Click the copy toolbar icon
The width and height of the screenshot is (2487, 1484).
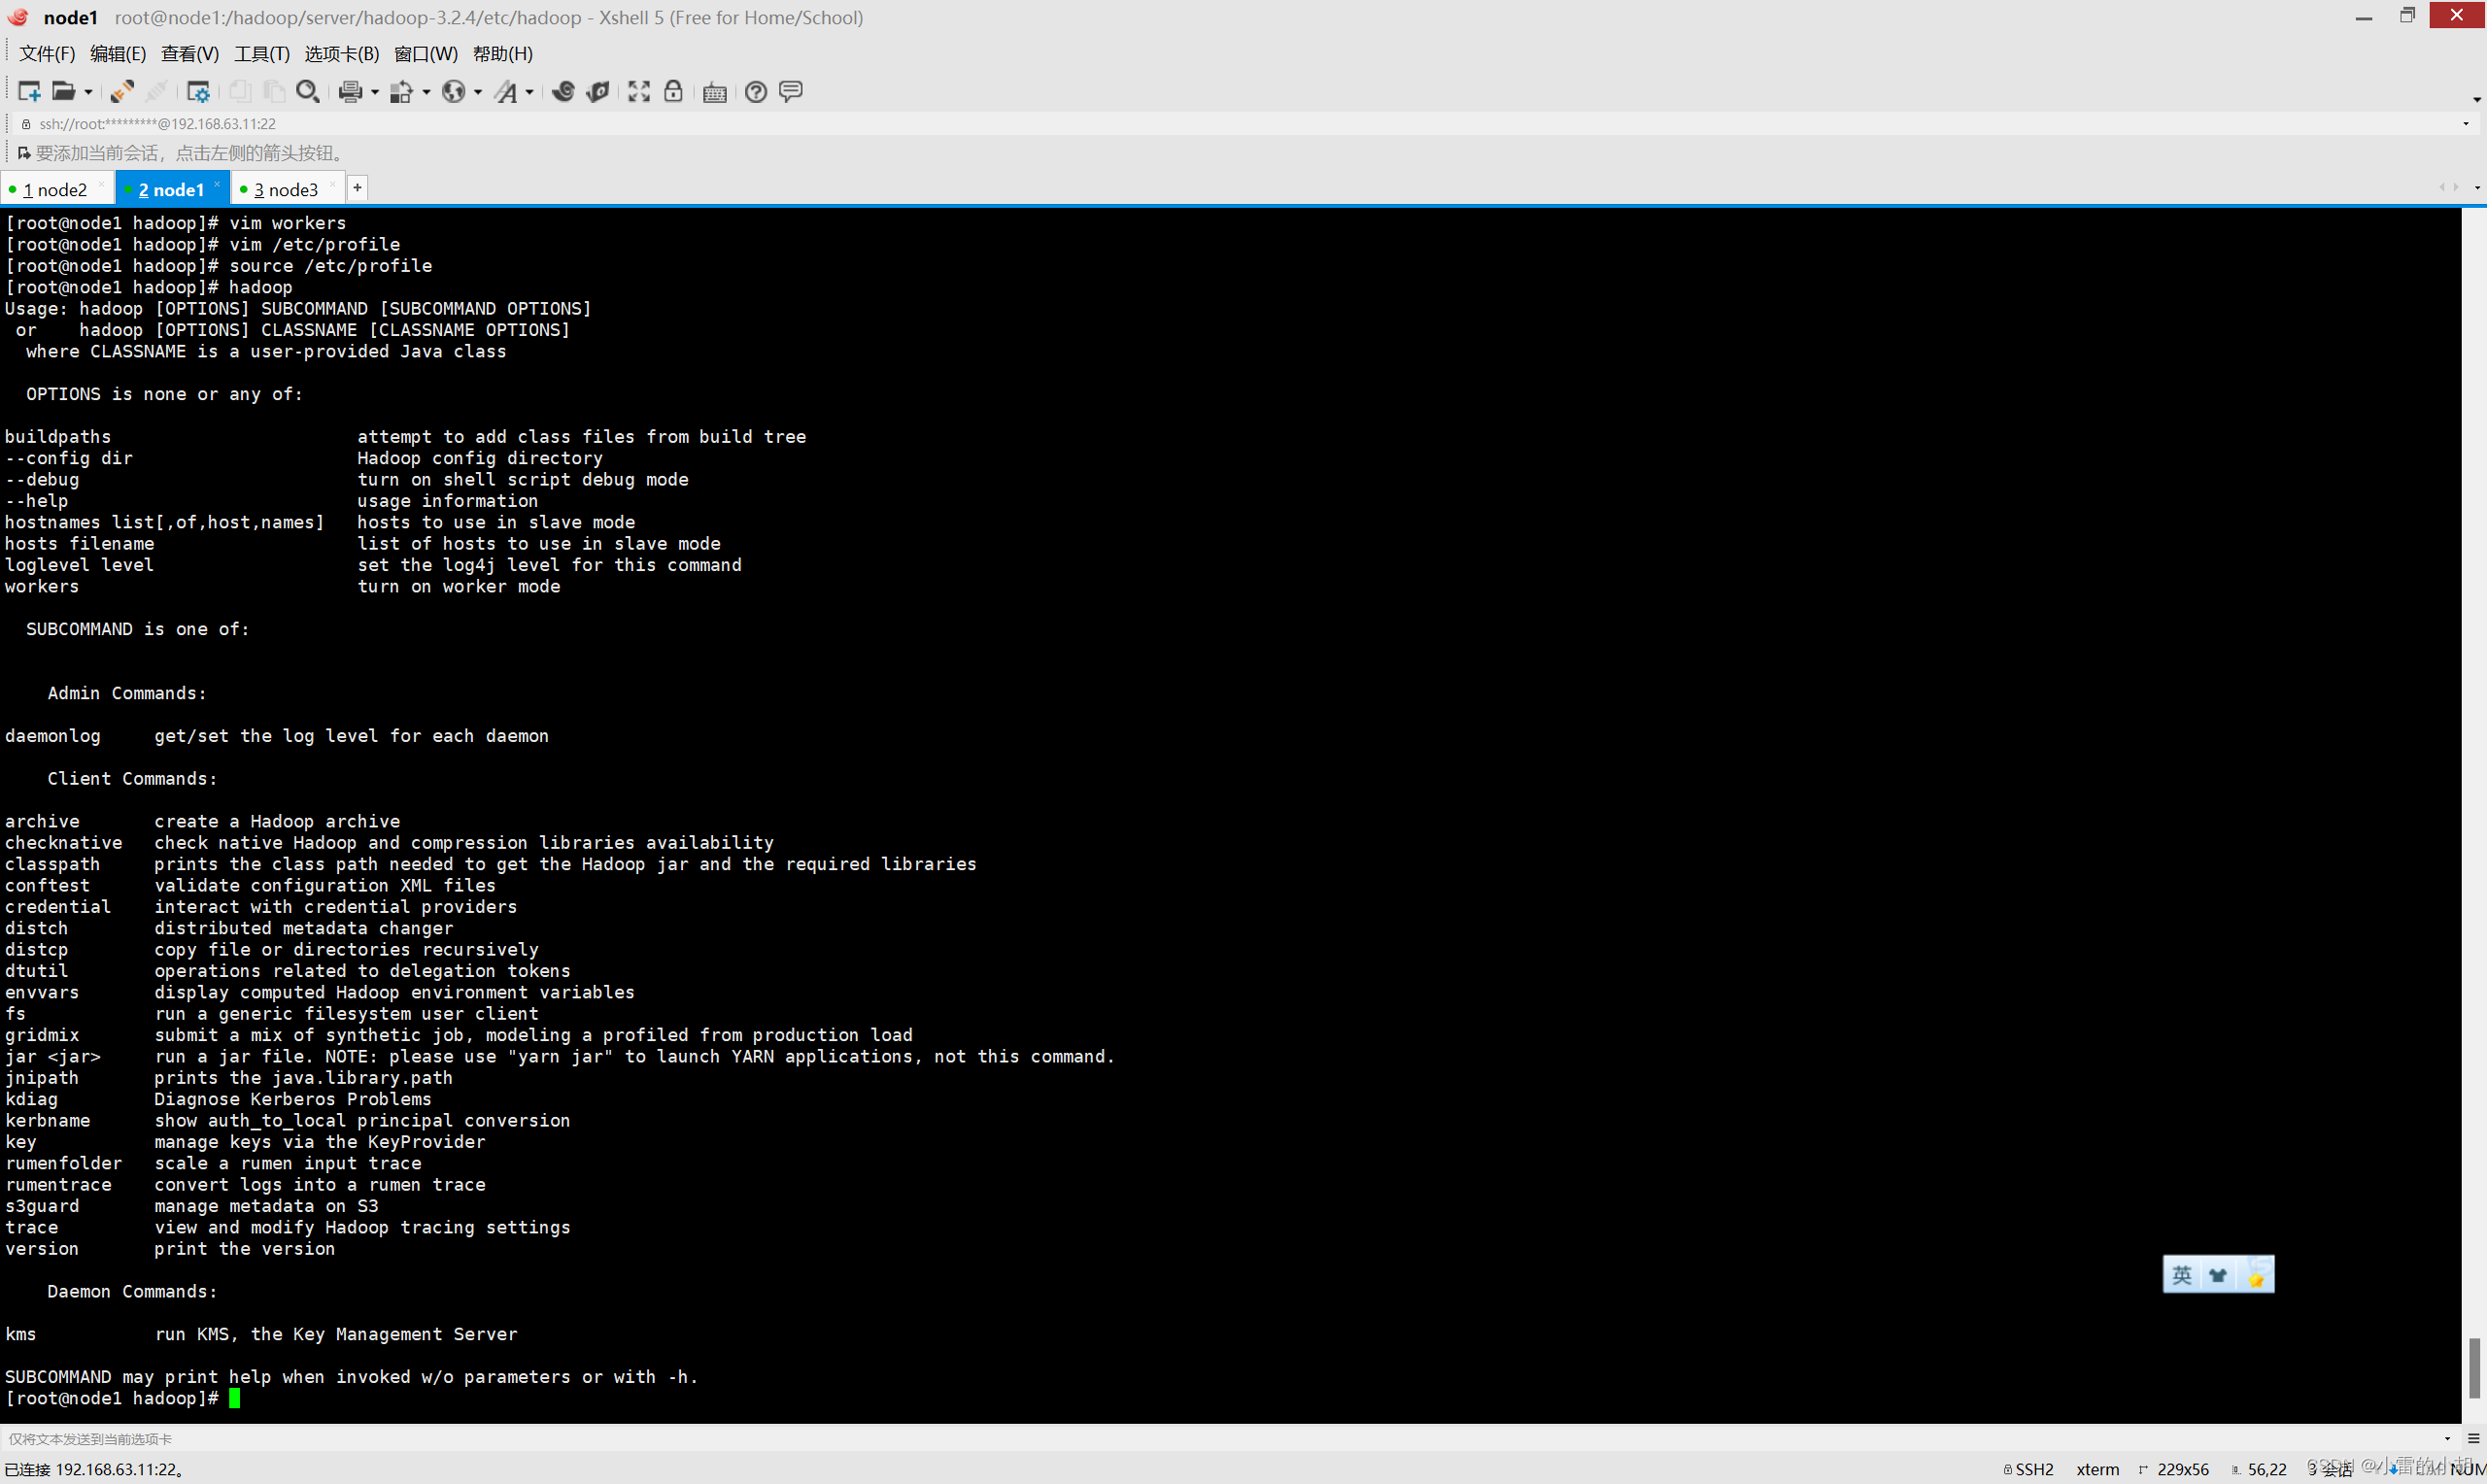(x=240, y=92)
